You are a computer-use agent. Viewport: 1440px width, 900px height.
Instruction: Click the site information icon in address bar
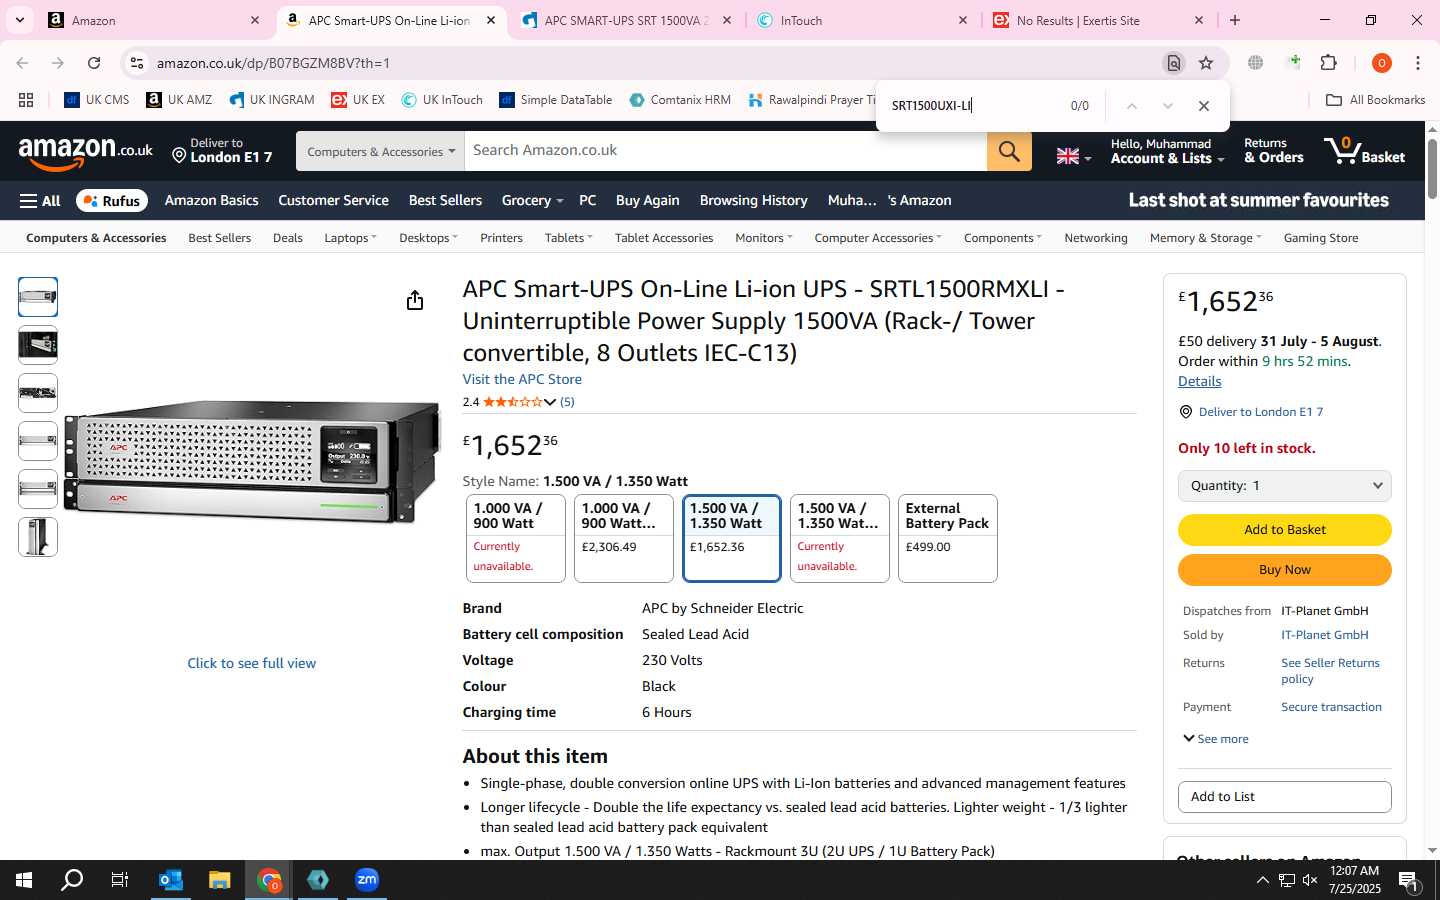pos(137,63)
